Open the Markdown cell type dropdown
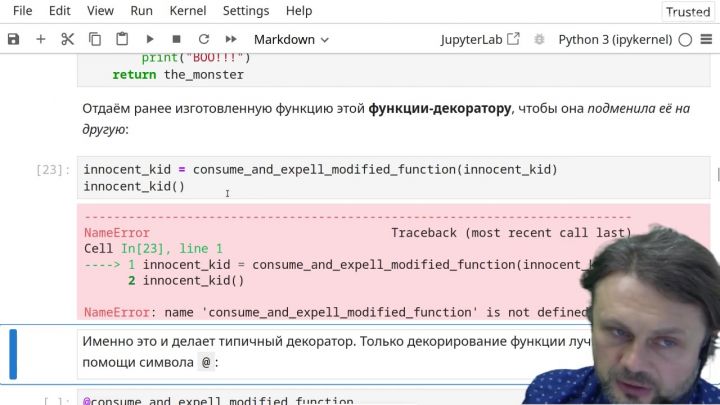 tap(291, 39)
